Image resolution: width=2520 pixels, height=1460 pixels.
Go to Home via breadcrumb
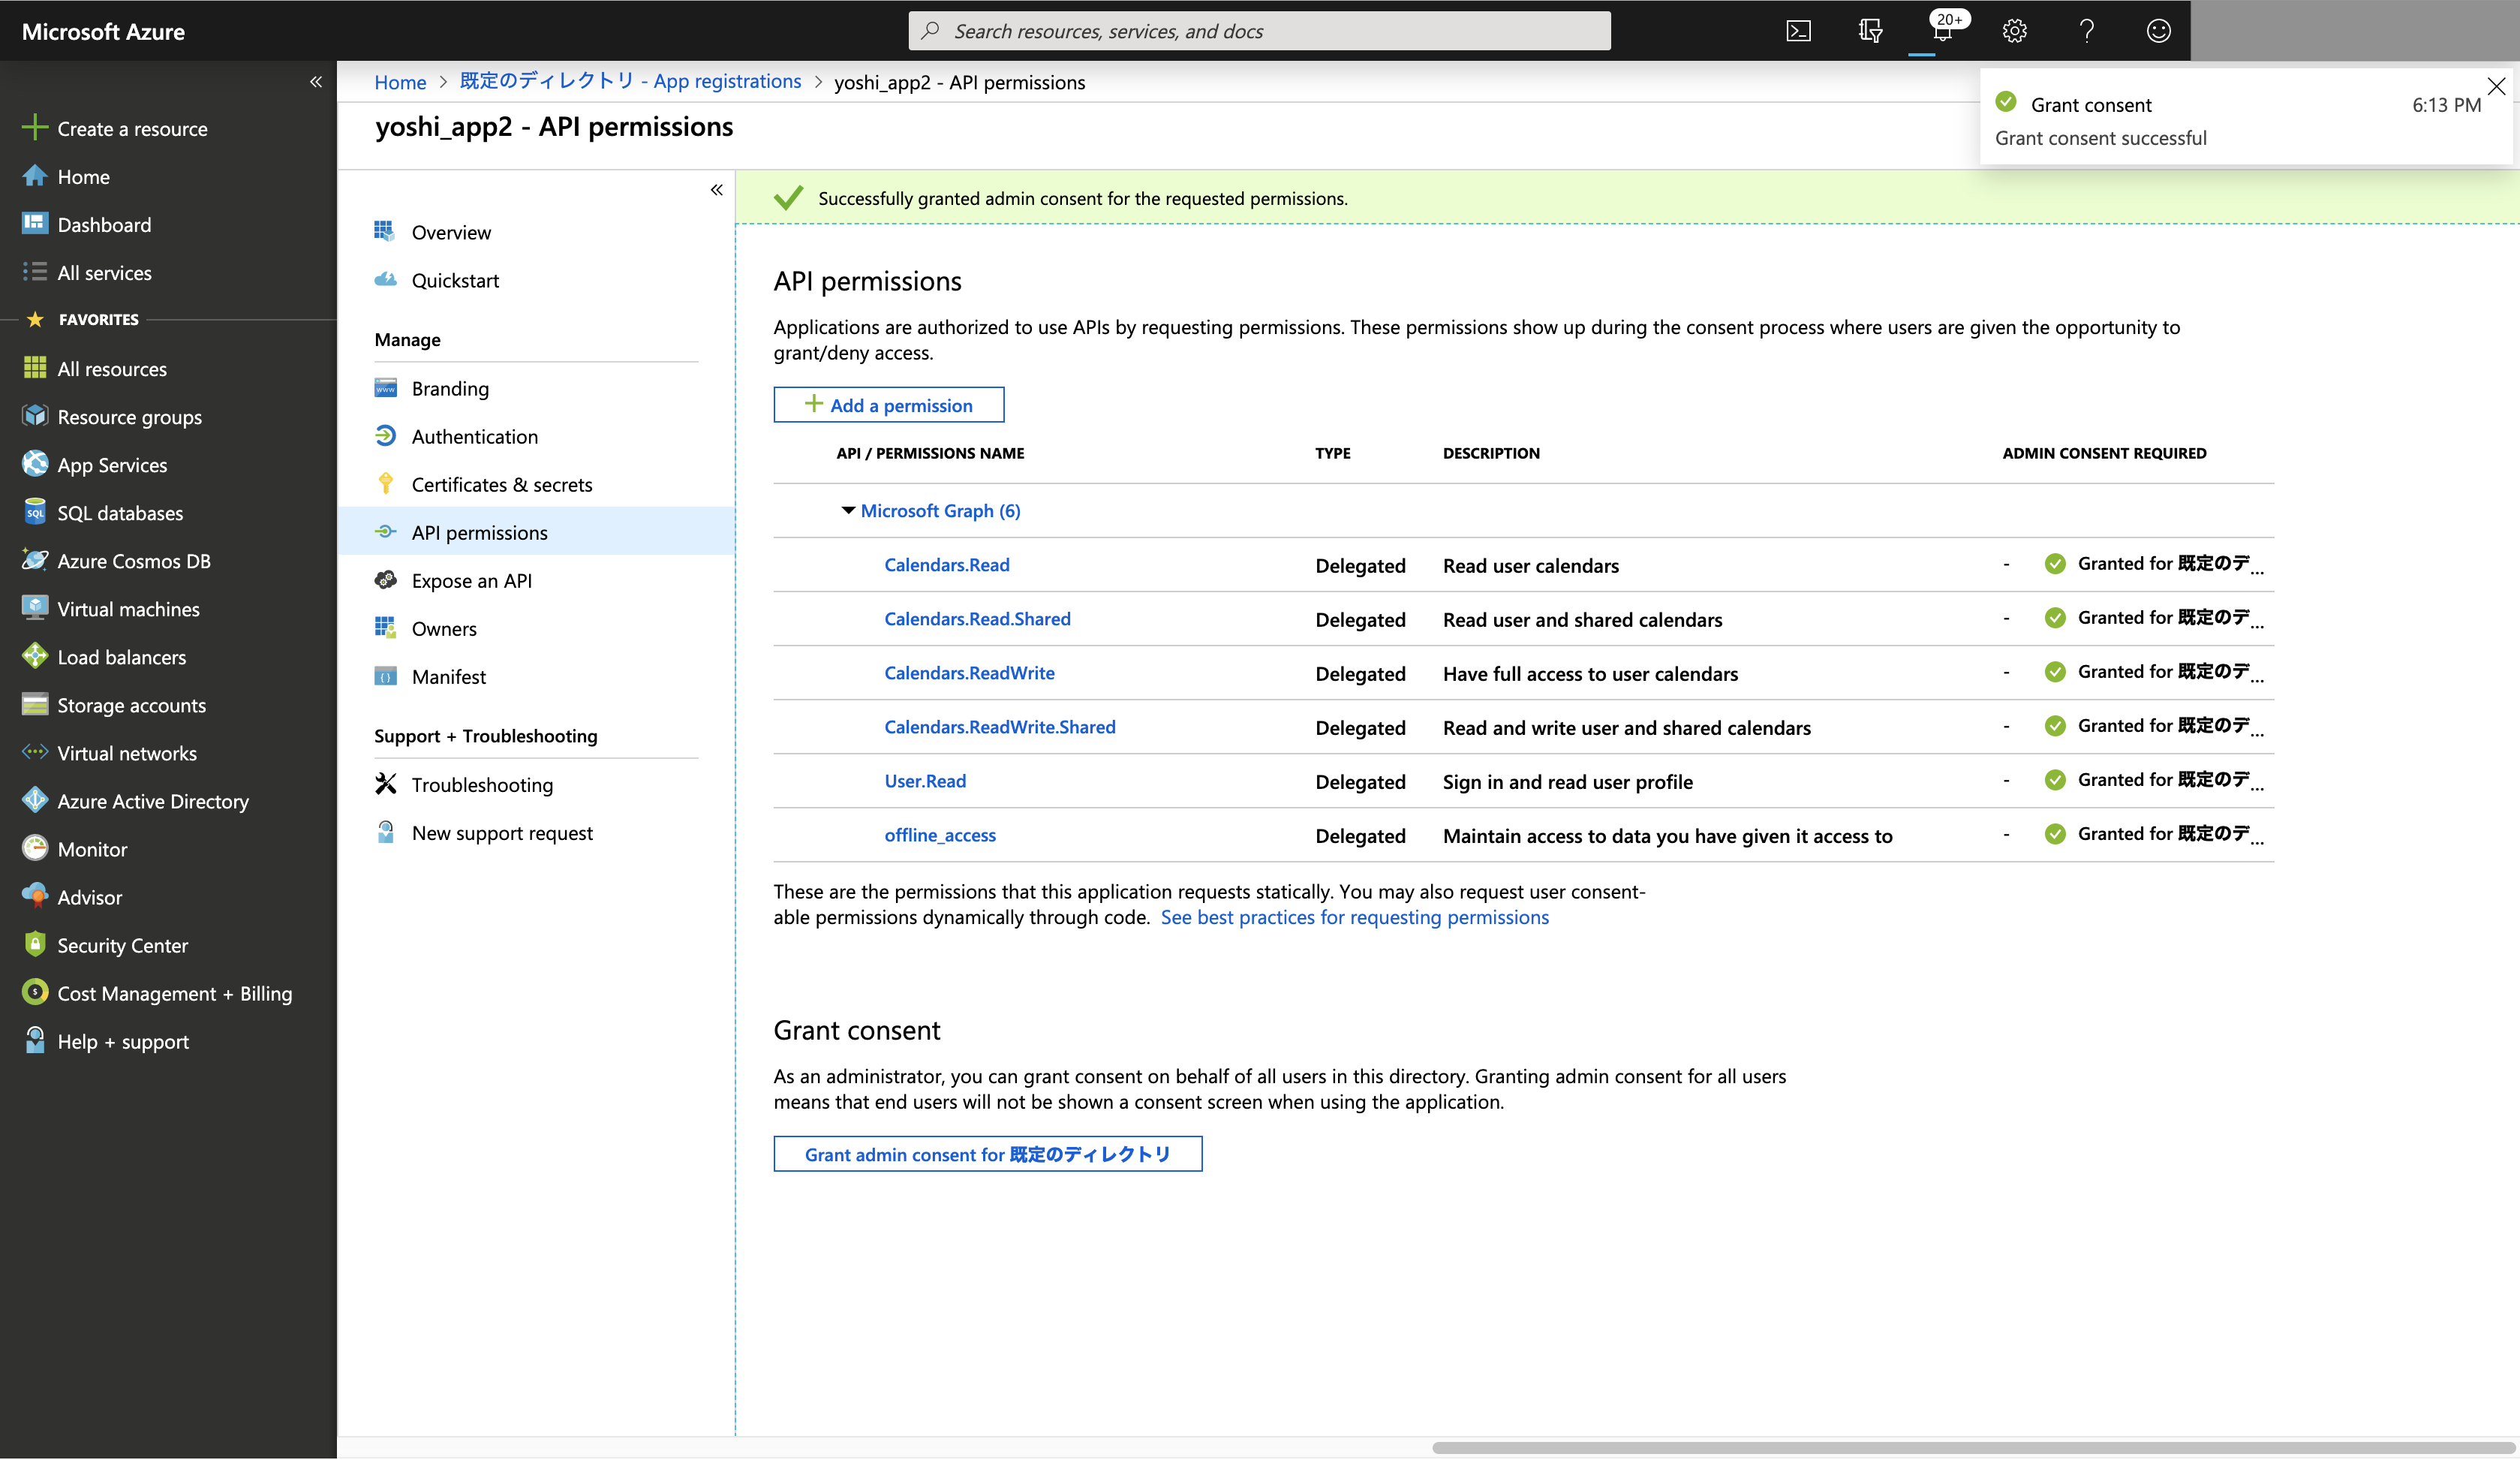(x=400, y=82)
